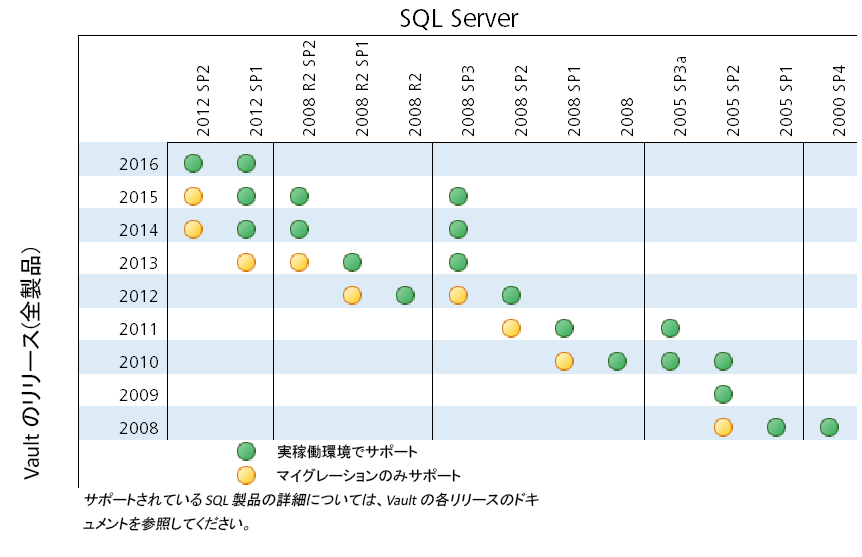Image resolution: width=862 pixels, height=557 pixels.
Task: Click the Vault 2016 row label
Action: click(139, 164)
